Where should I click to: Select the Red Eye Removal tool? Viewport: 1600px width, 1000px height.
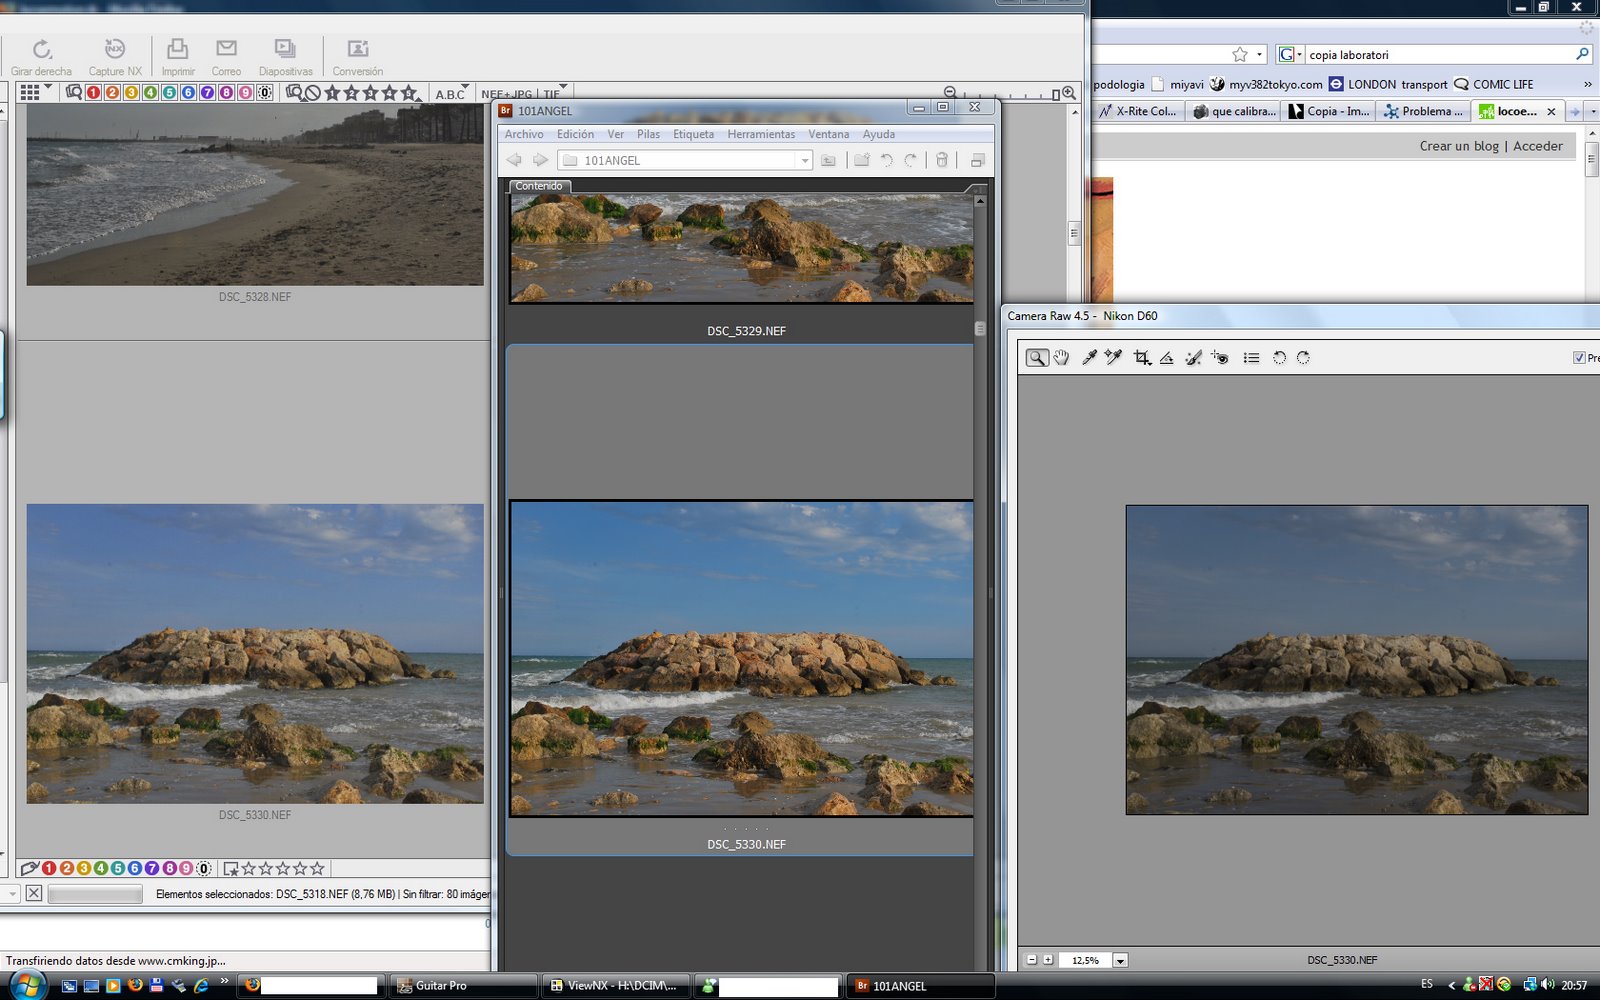click(x=1219, y=358)
